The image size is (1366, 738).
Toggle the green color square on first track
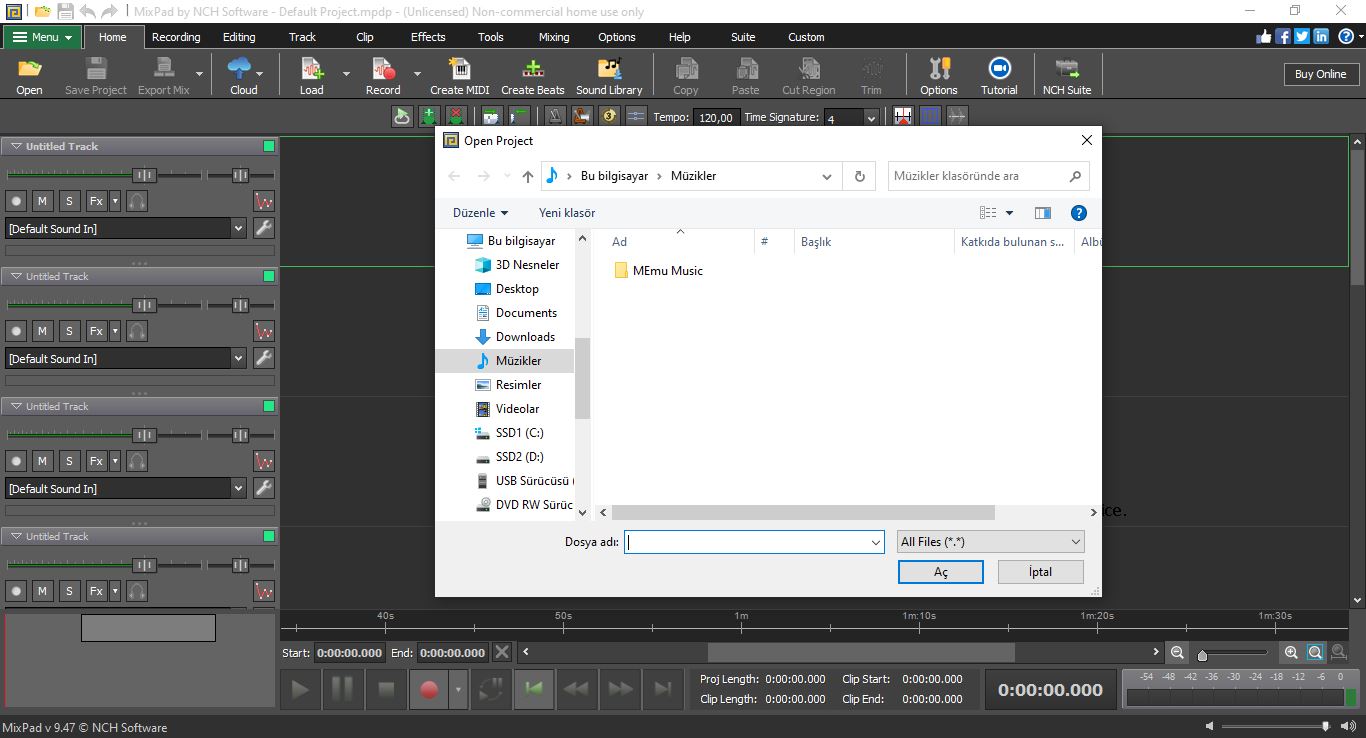coord(268,146)
